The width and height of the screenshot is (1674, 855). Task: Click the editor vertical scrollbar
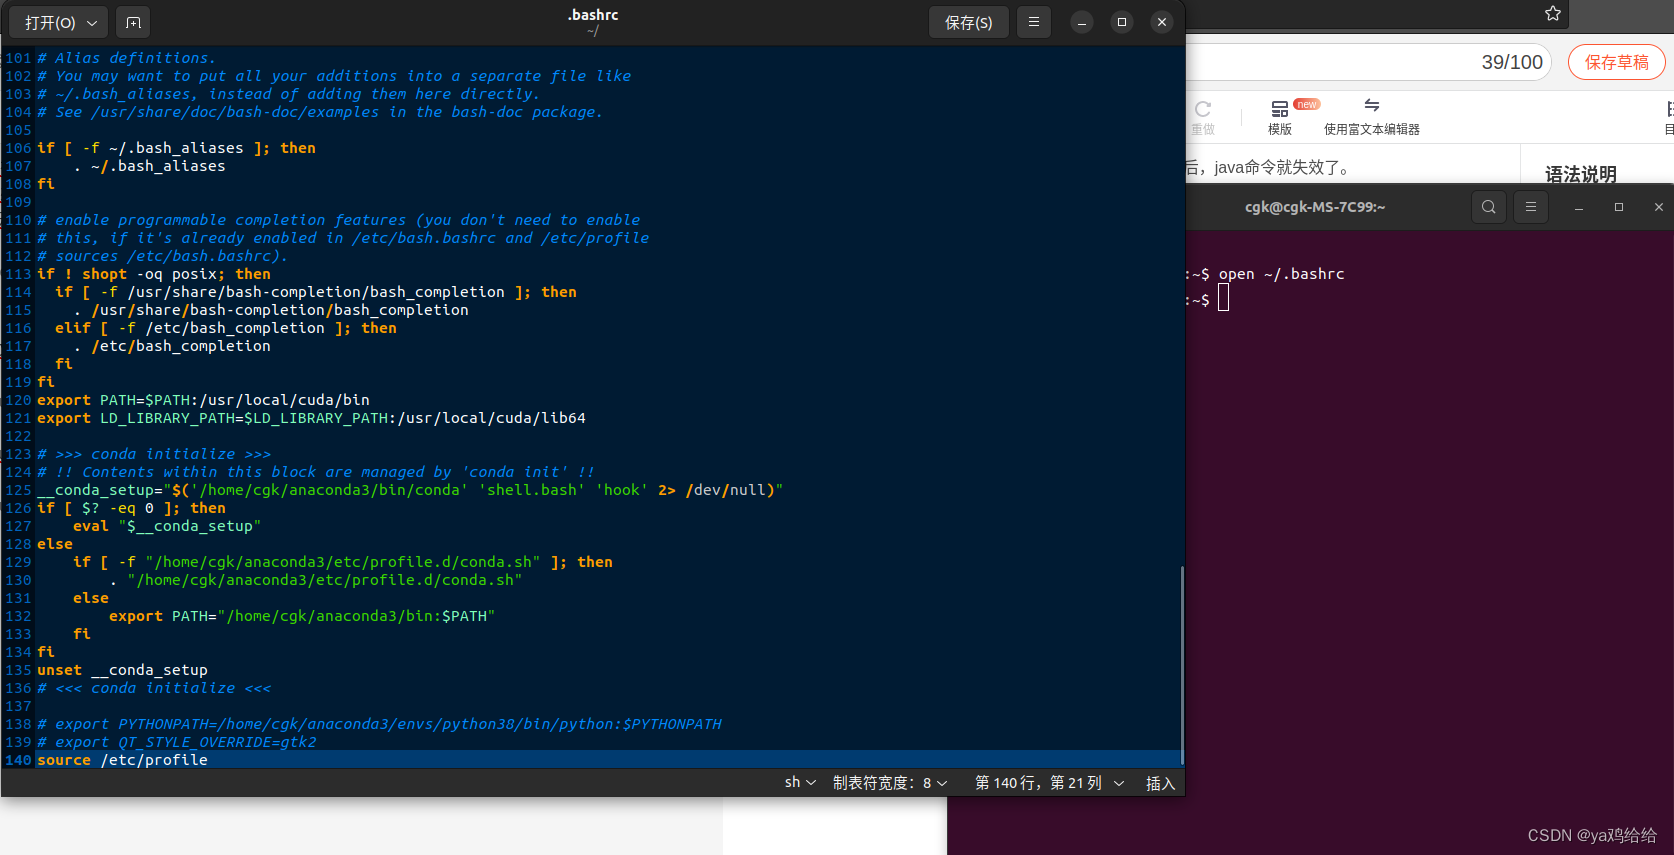coord(1182,667)
